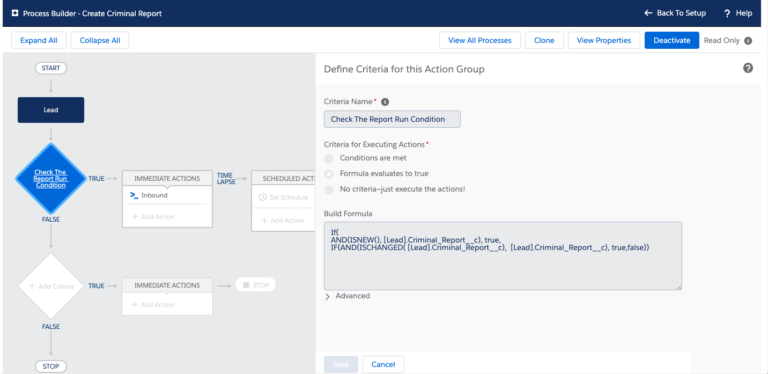Click Expand All button
This screenshot has width=768, height=374.
39,40
